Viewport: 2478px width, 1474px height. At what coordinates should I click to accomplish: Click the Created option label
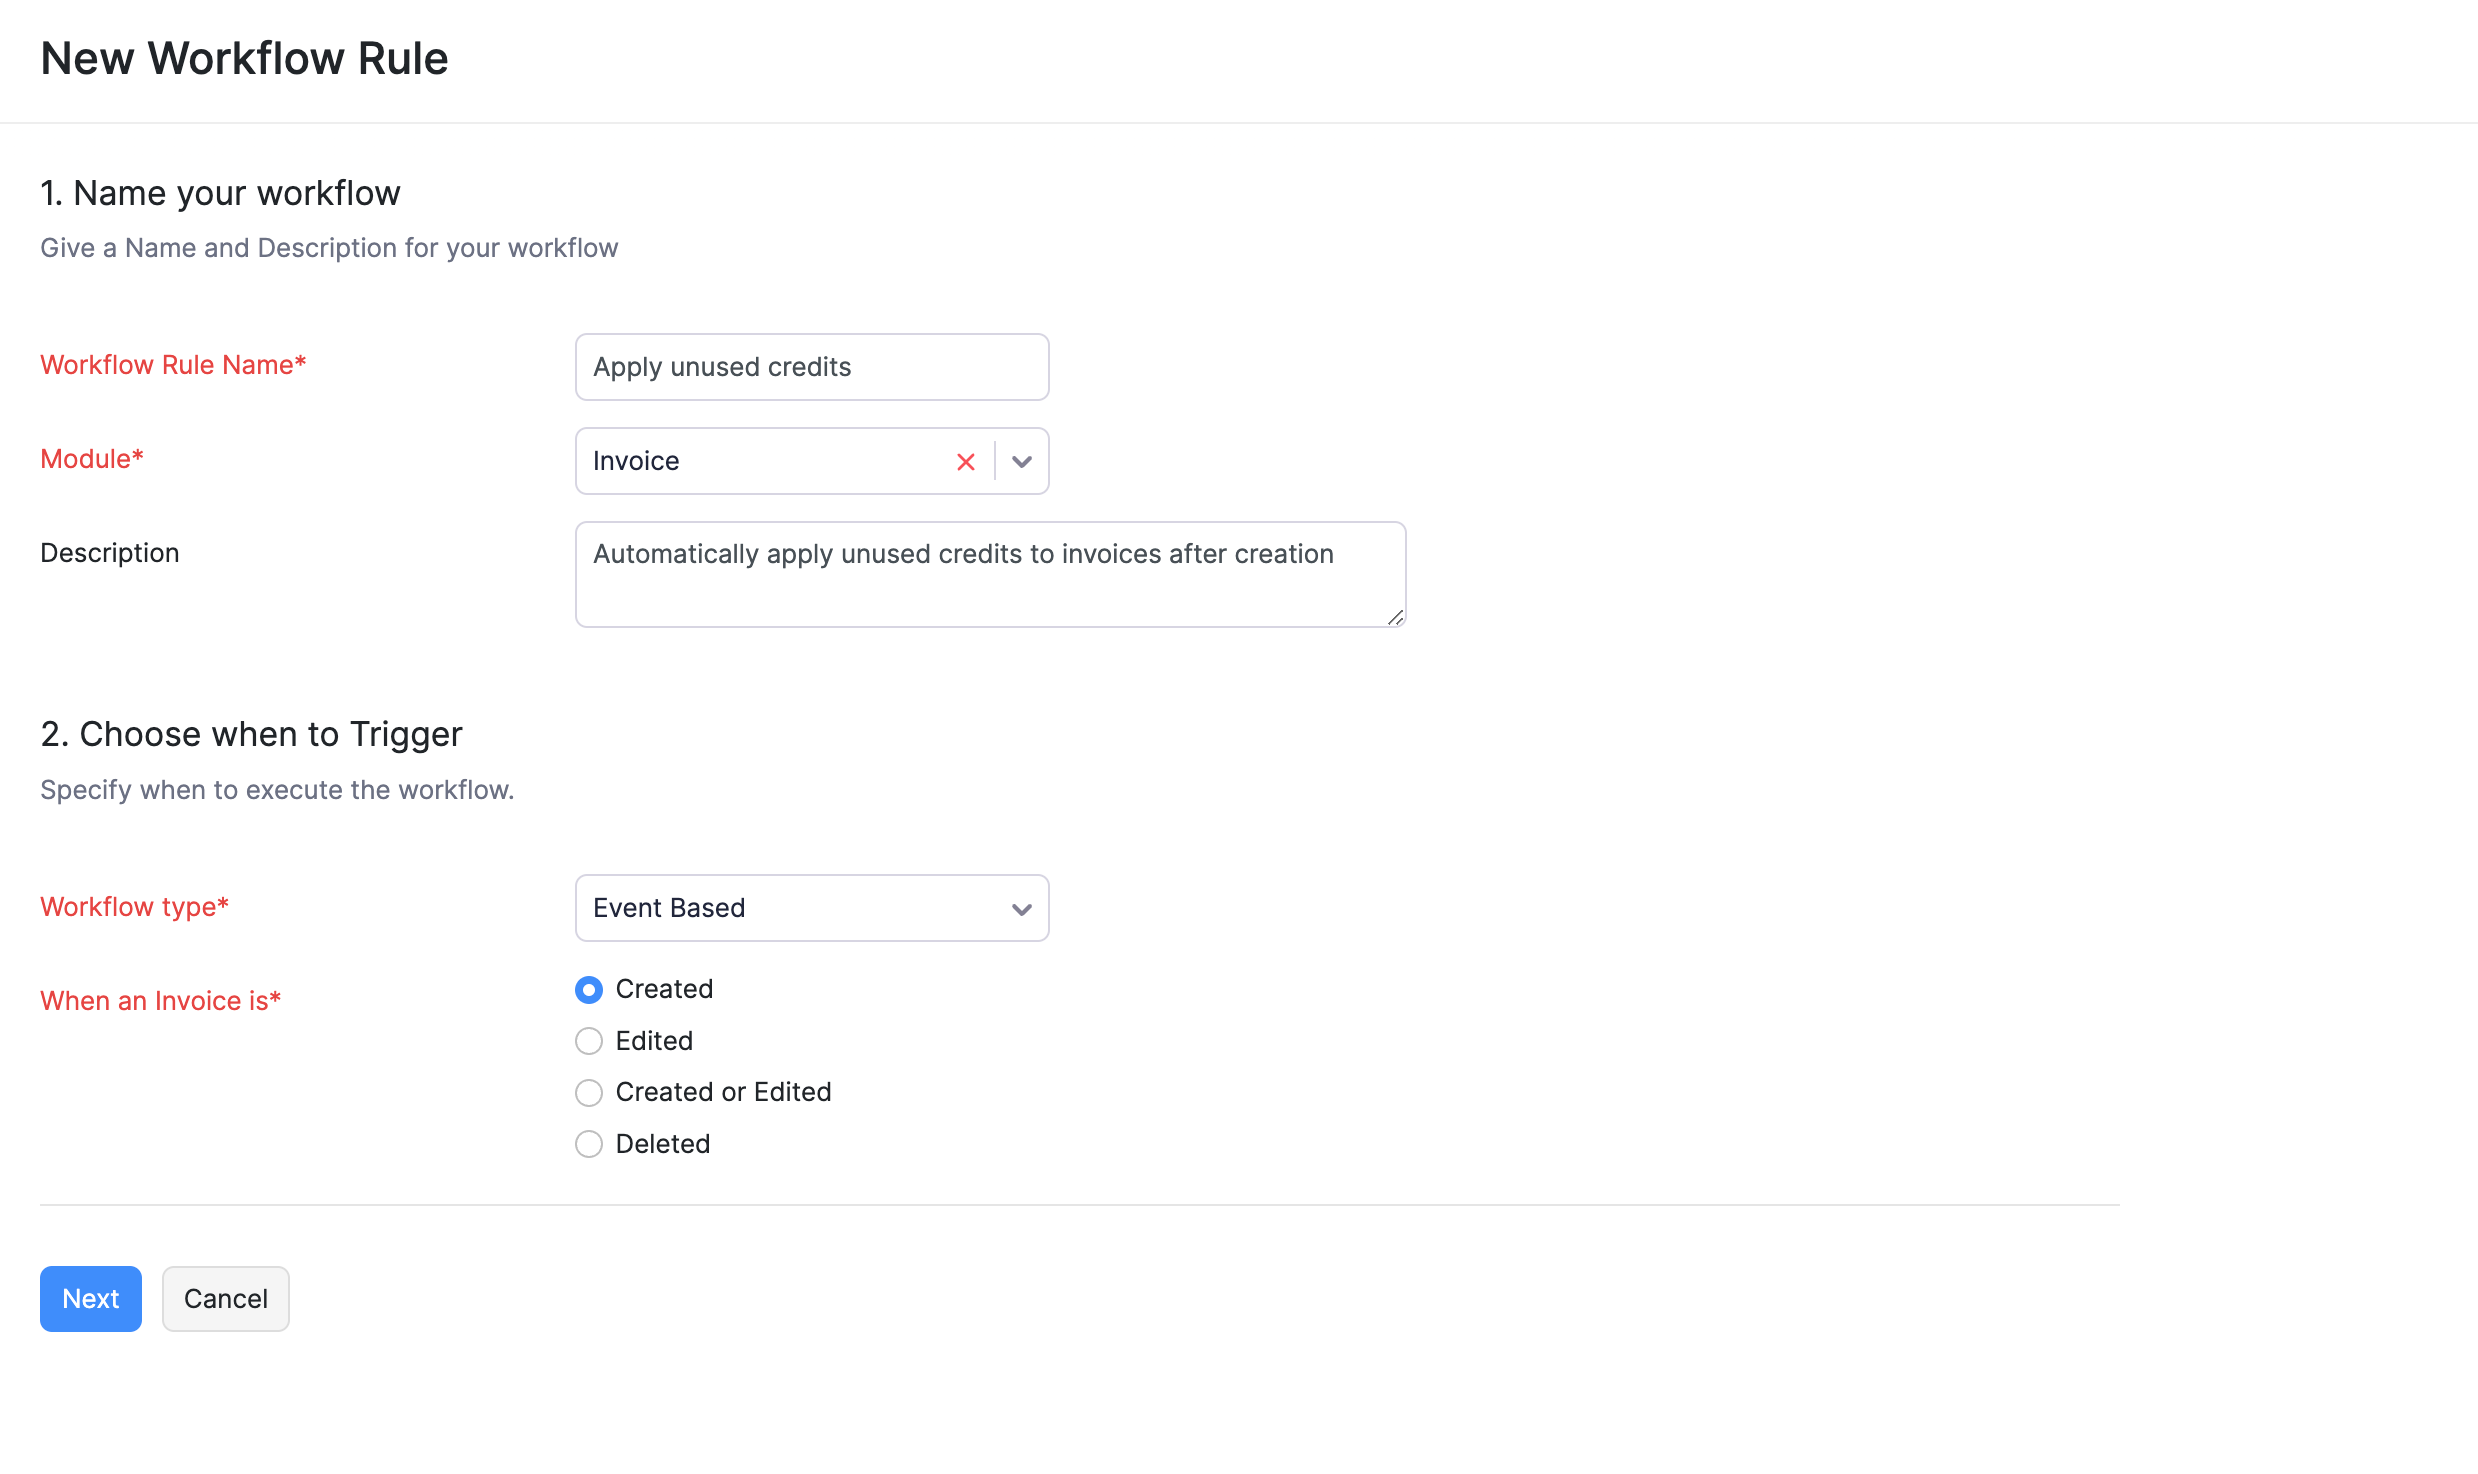click(x=664, y=989)
